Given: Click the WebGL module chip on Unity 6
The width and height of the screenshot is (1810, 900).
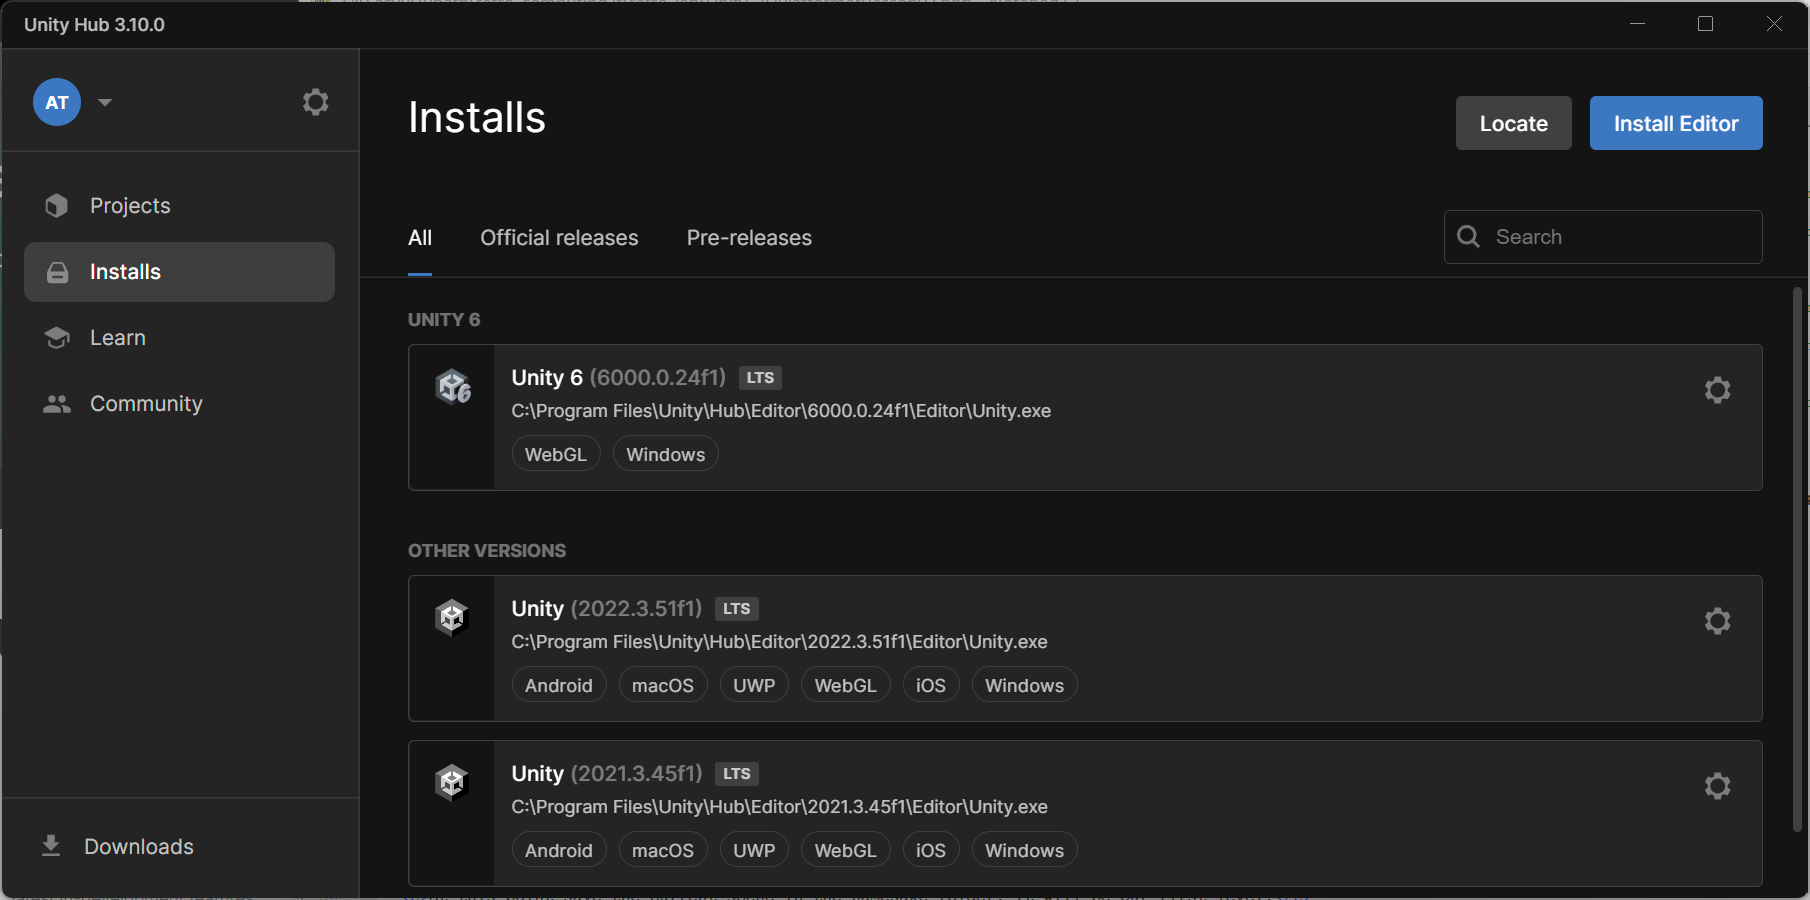Looking at the screenshot, I should (555, 453).
